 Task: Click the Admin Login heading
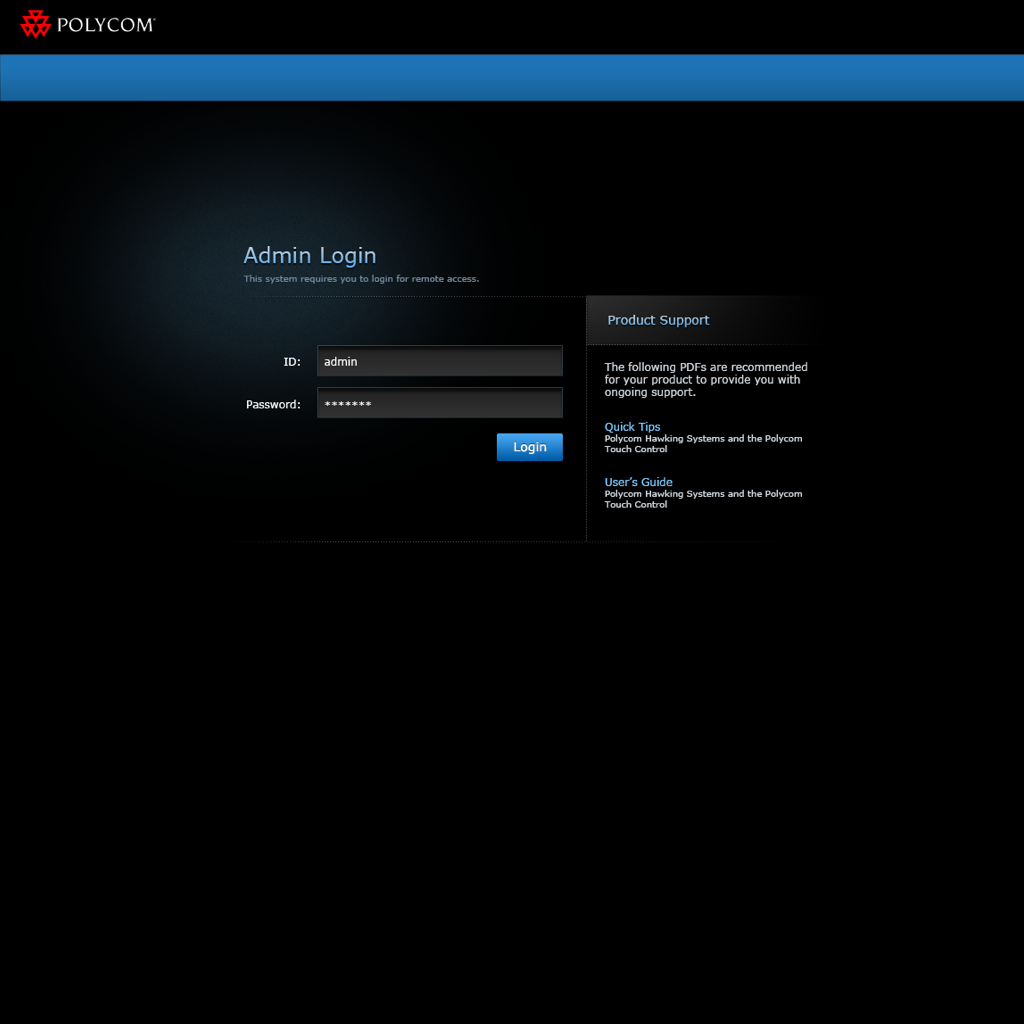310,256
